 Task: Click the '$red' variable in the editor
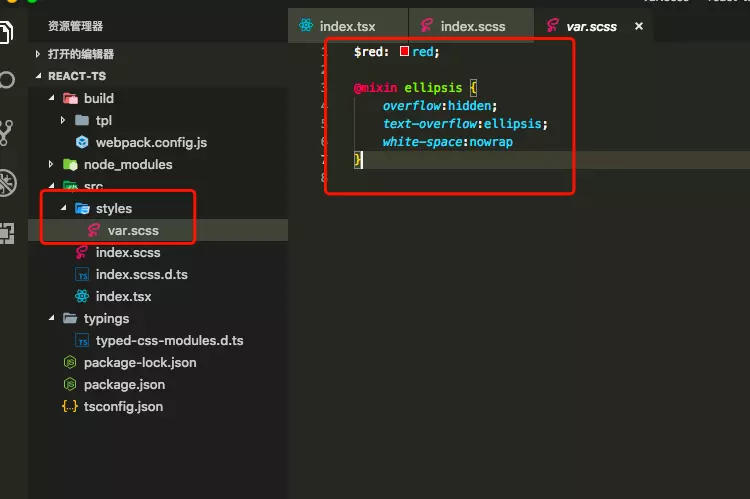(368, 52)
